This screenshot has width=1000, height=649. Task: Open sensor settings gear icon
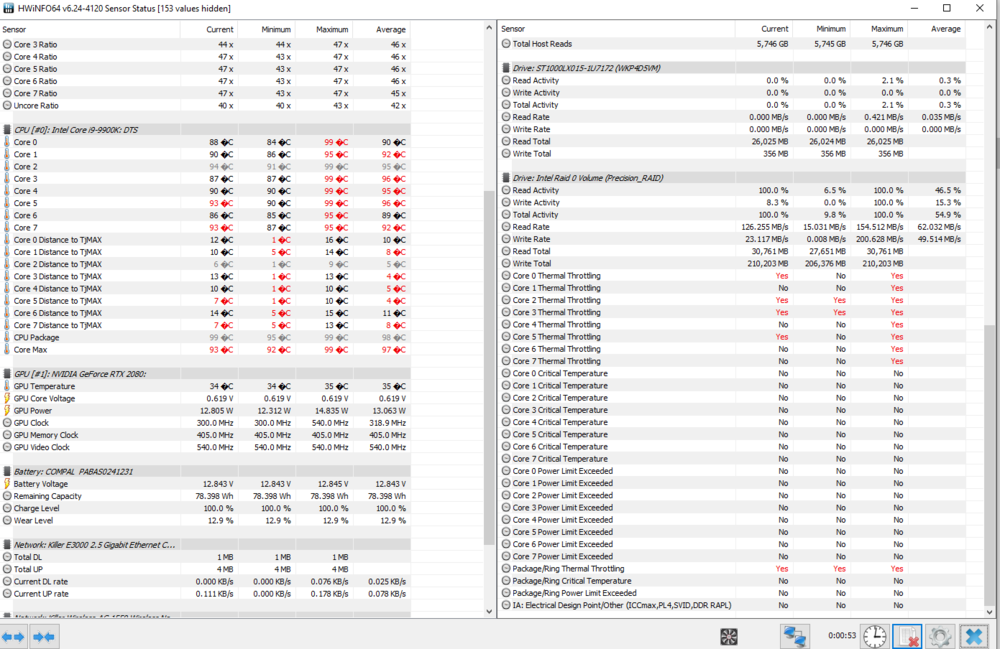pos(940,636)
